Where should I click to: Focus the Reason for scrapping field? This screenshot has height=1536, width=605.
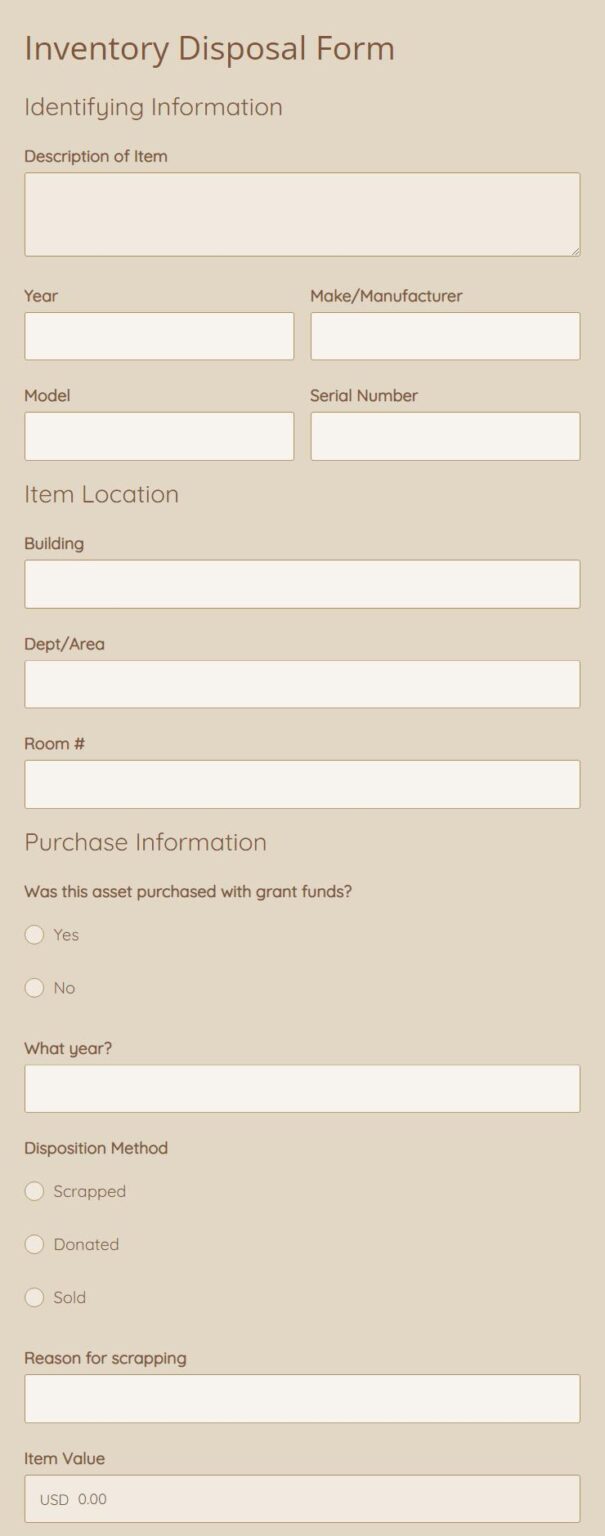[301, 1398]
